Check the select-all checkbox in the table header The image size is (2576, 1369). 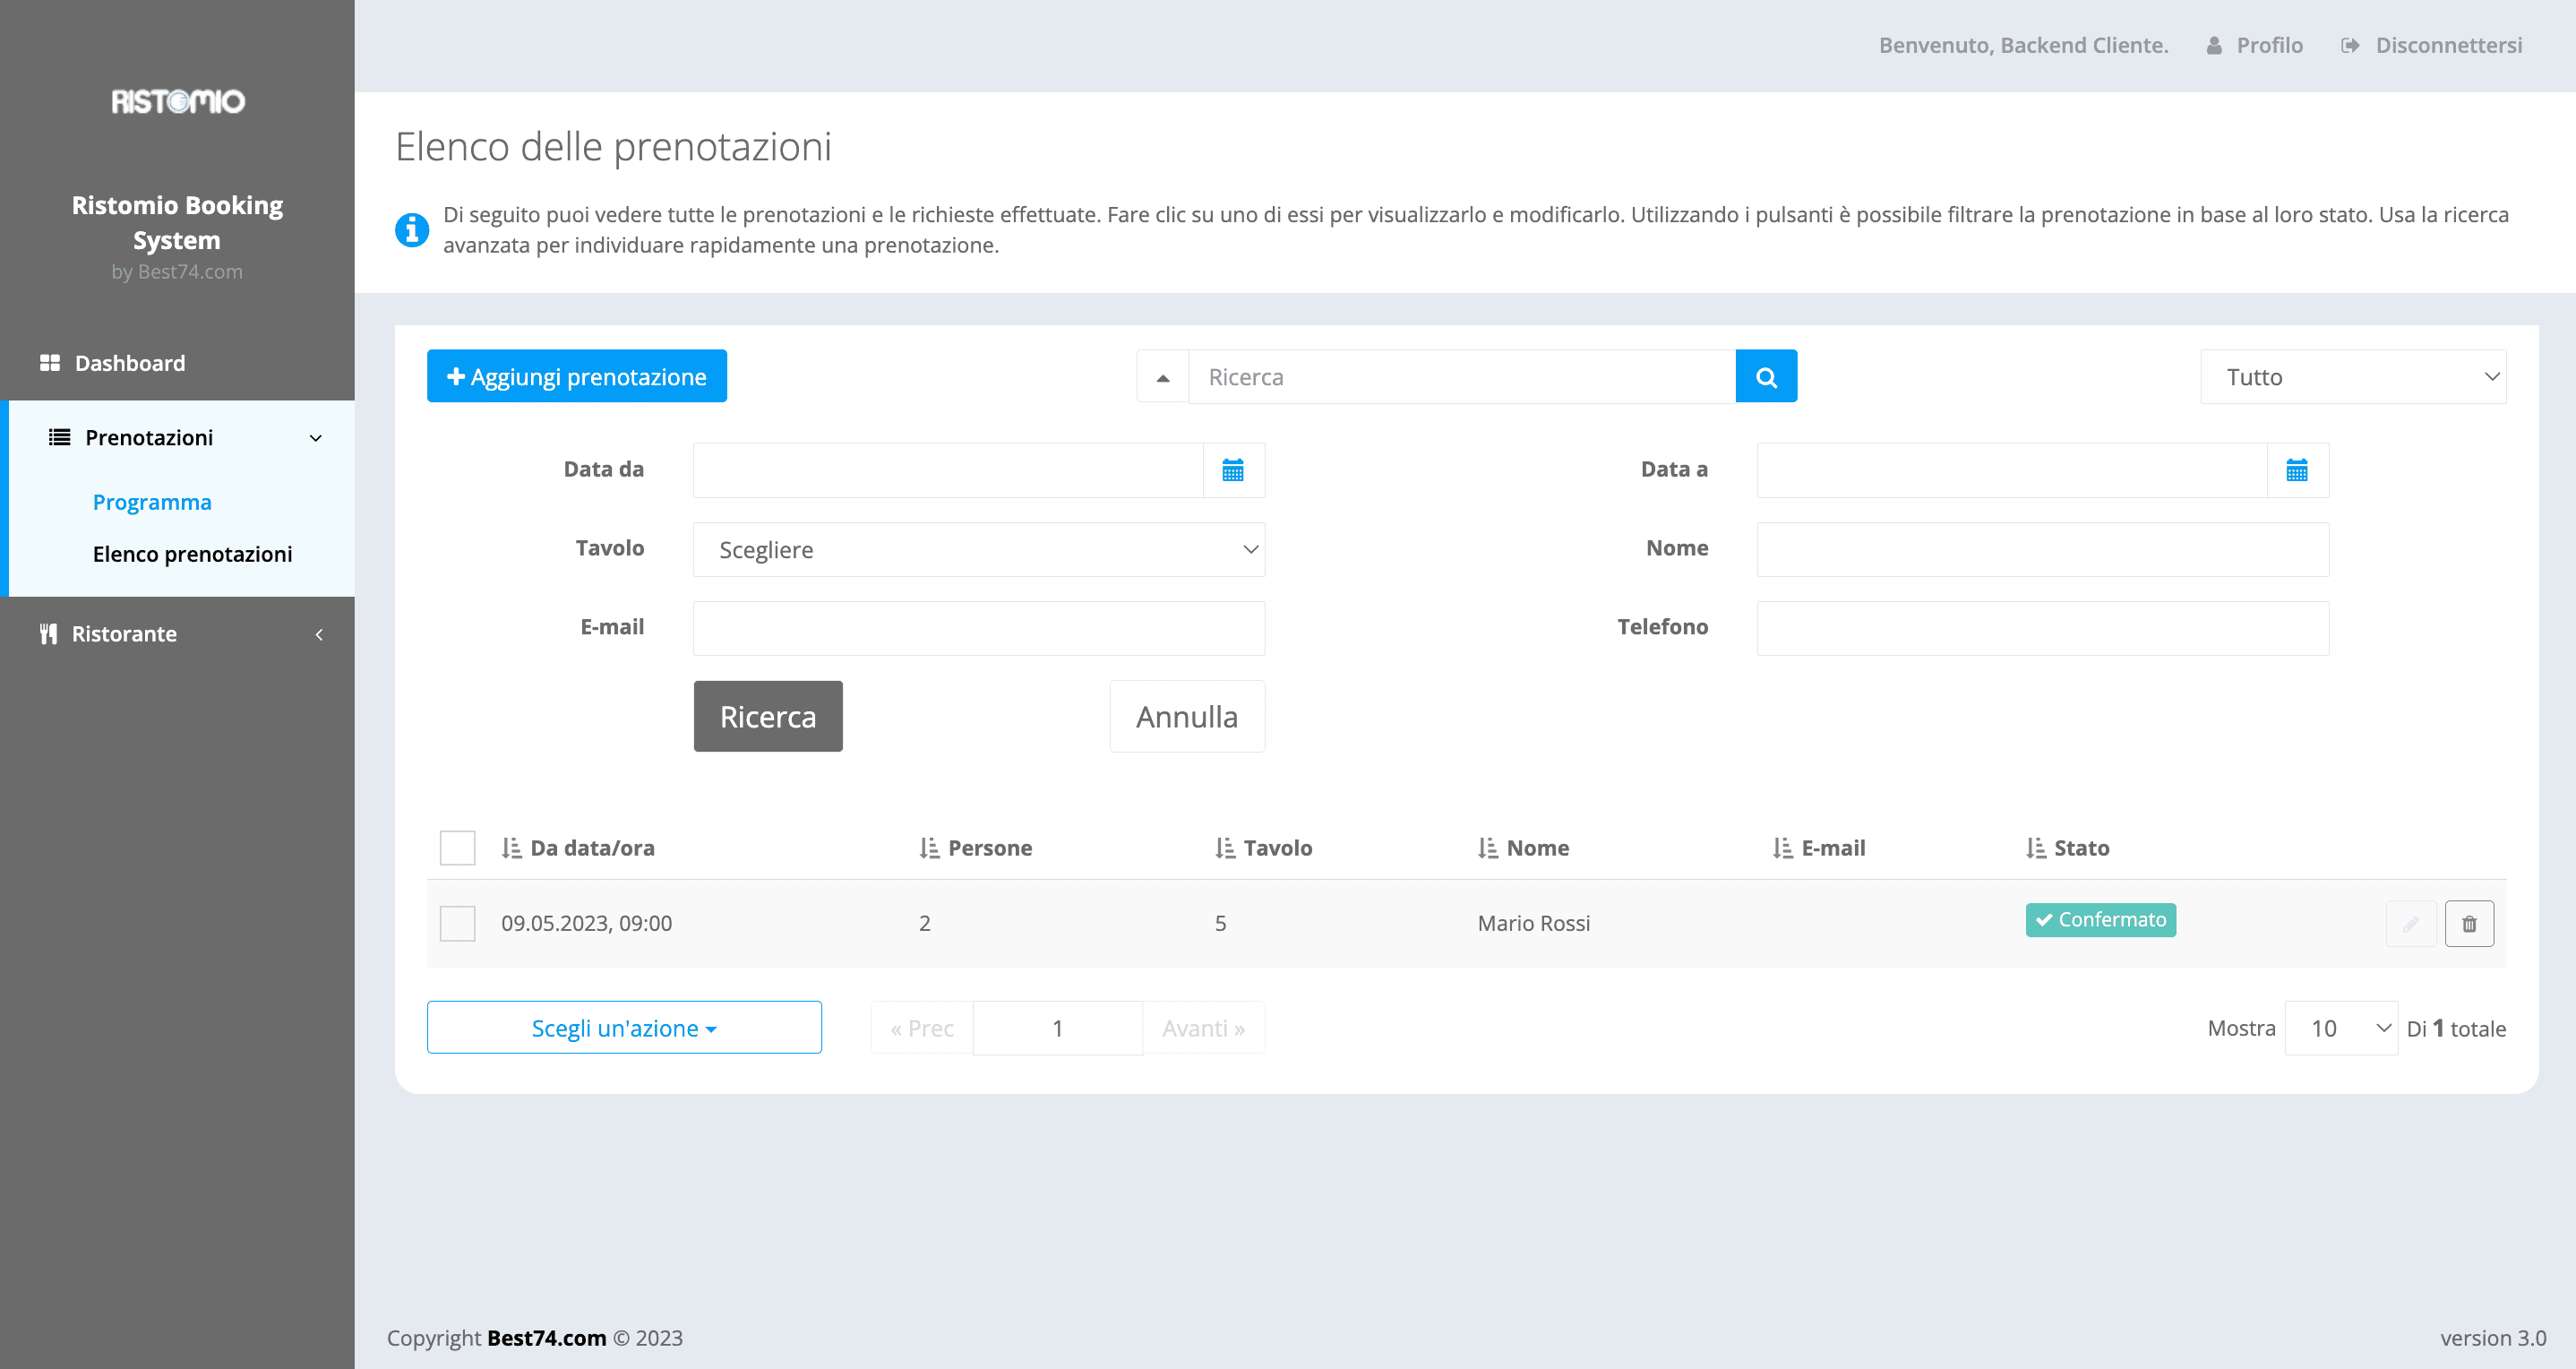pos(457,847)
